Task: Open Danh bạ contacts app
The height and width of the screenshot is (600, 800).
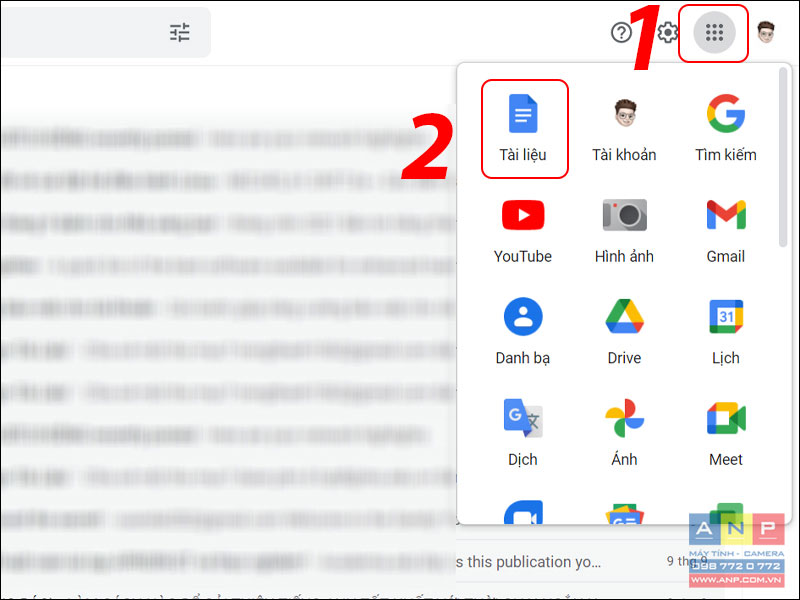Action: tap(523, 332)
